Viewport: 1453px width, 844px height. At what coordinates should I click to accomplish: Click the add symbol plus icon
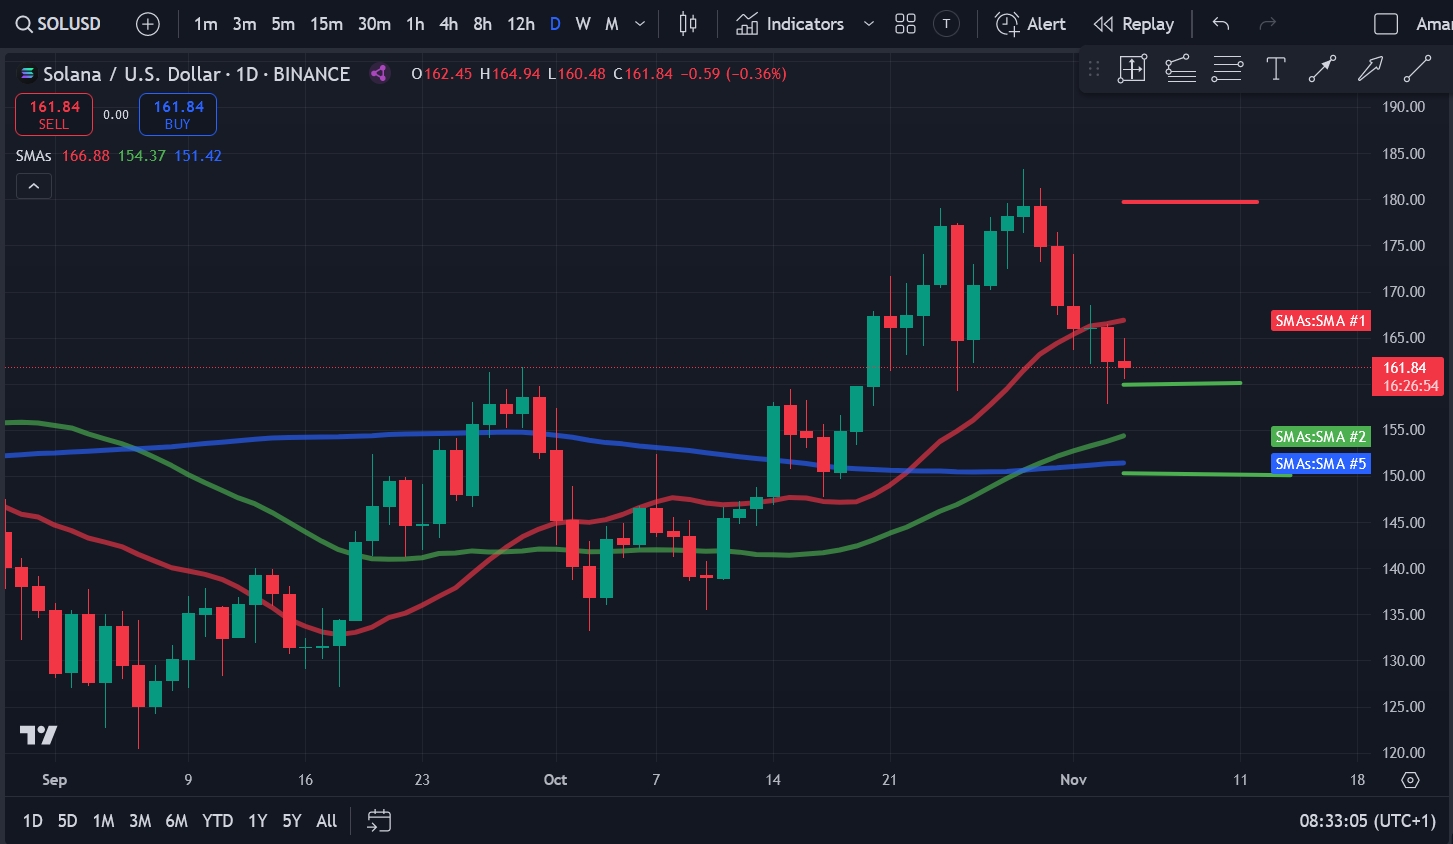pos(147,24)
